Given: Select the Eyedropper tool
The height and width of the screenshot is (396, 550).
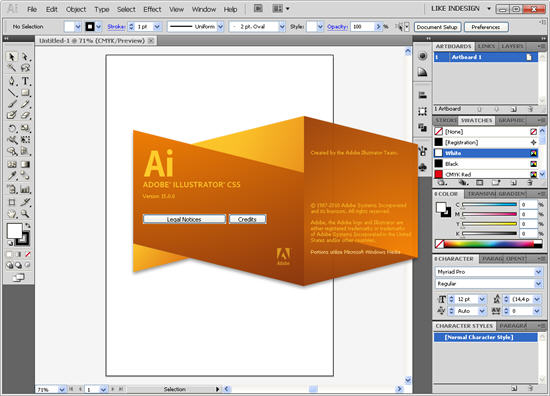Looking at the screenshot, I should [12, 175].
